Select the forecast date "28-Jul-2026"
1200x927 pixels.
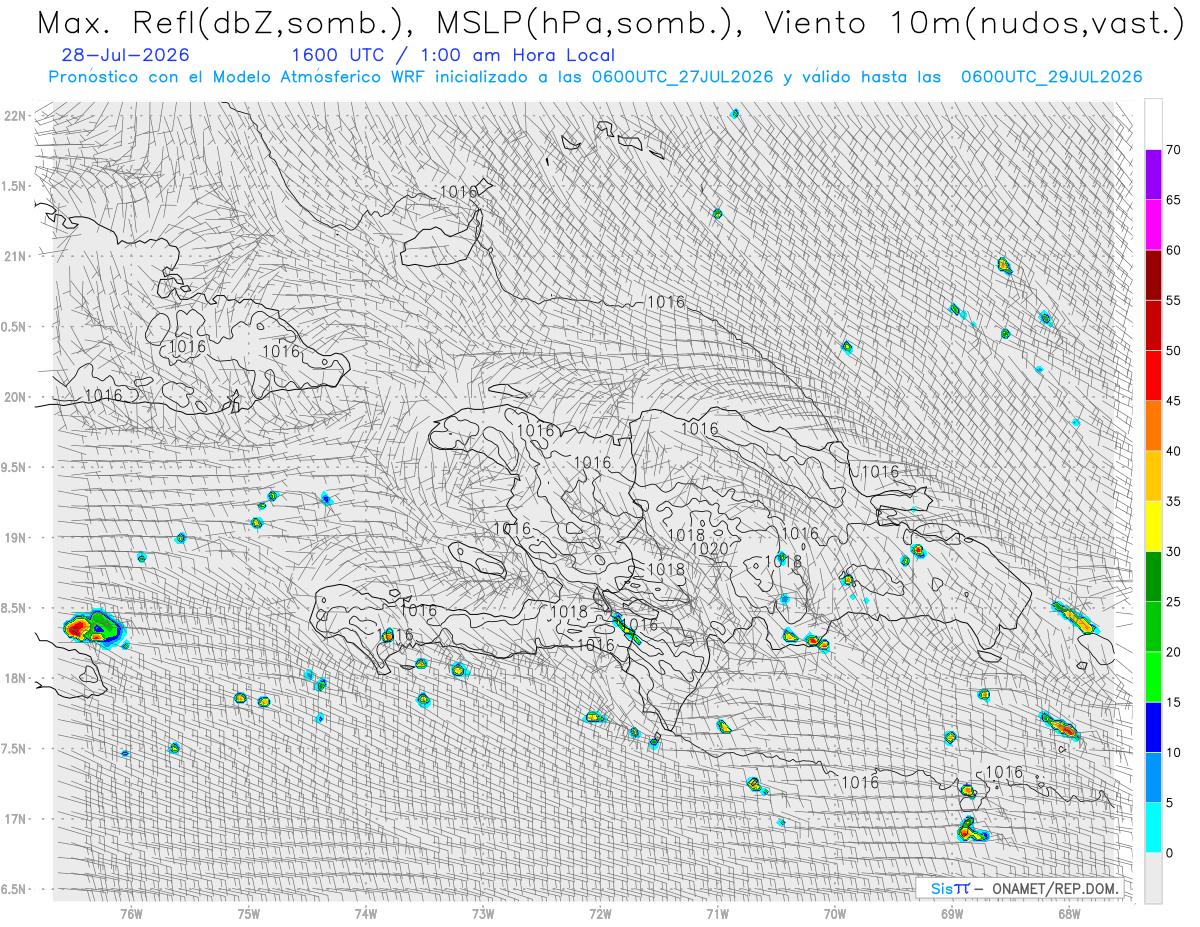(x=124, y=56)
